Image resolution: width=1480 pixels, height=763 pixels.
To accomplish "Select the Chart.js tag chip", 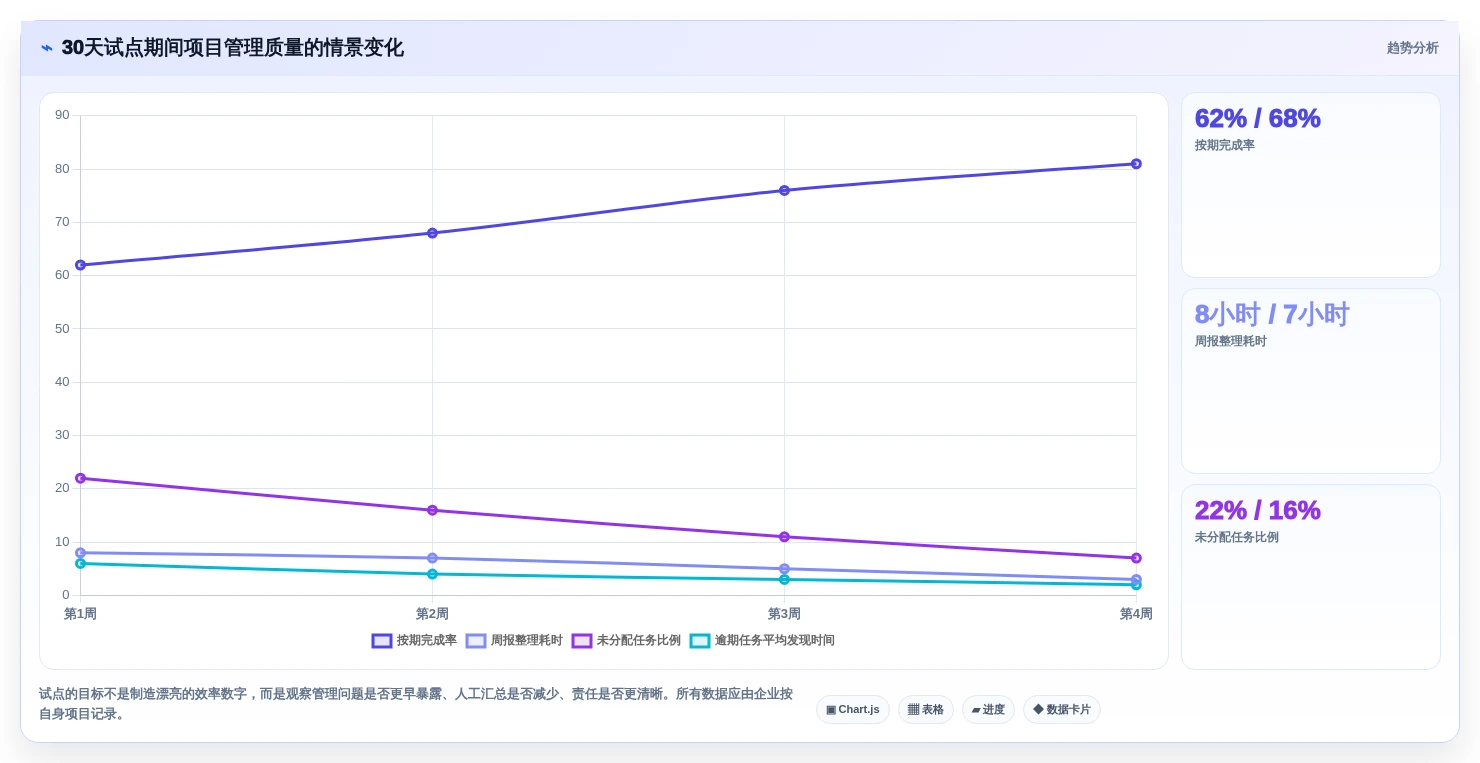I will pyautogui.click(x=853, y=709).
